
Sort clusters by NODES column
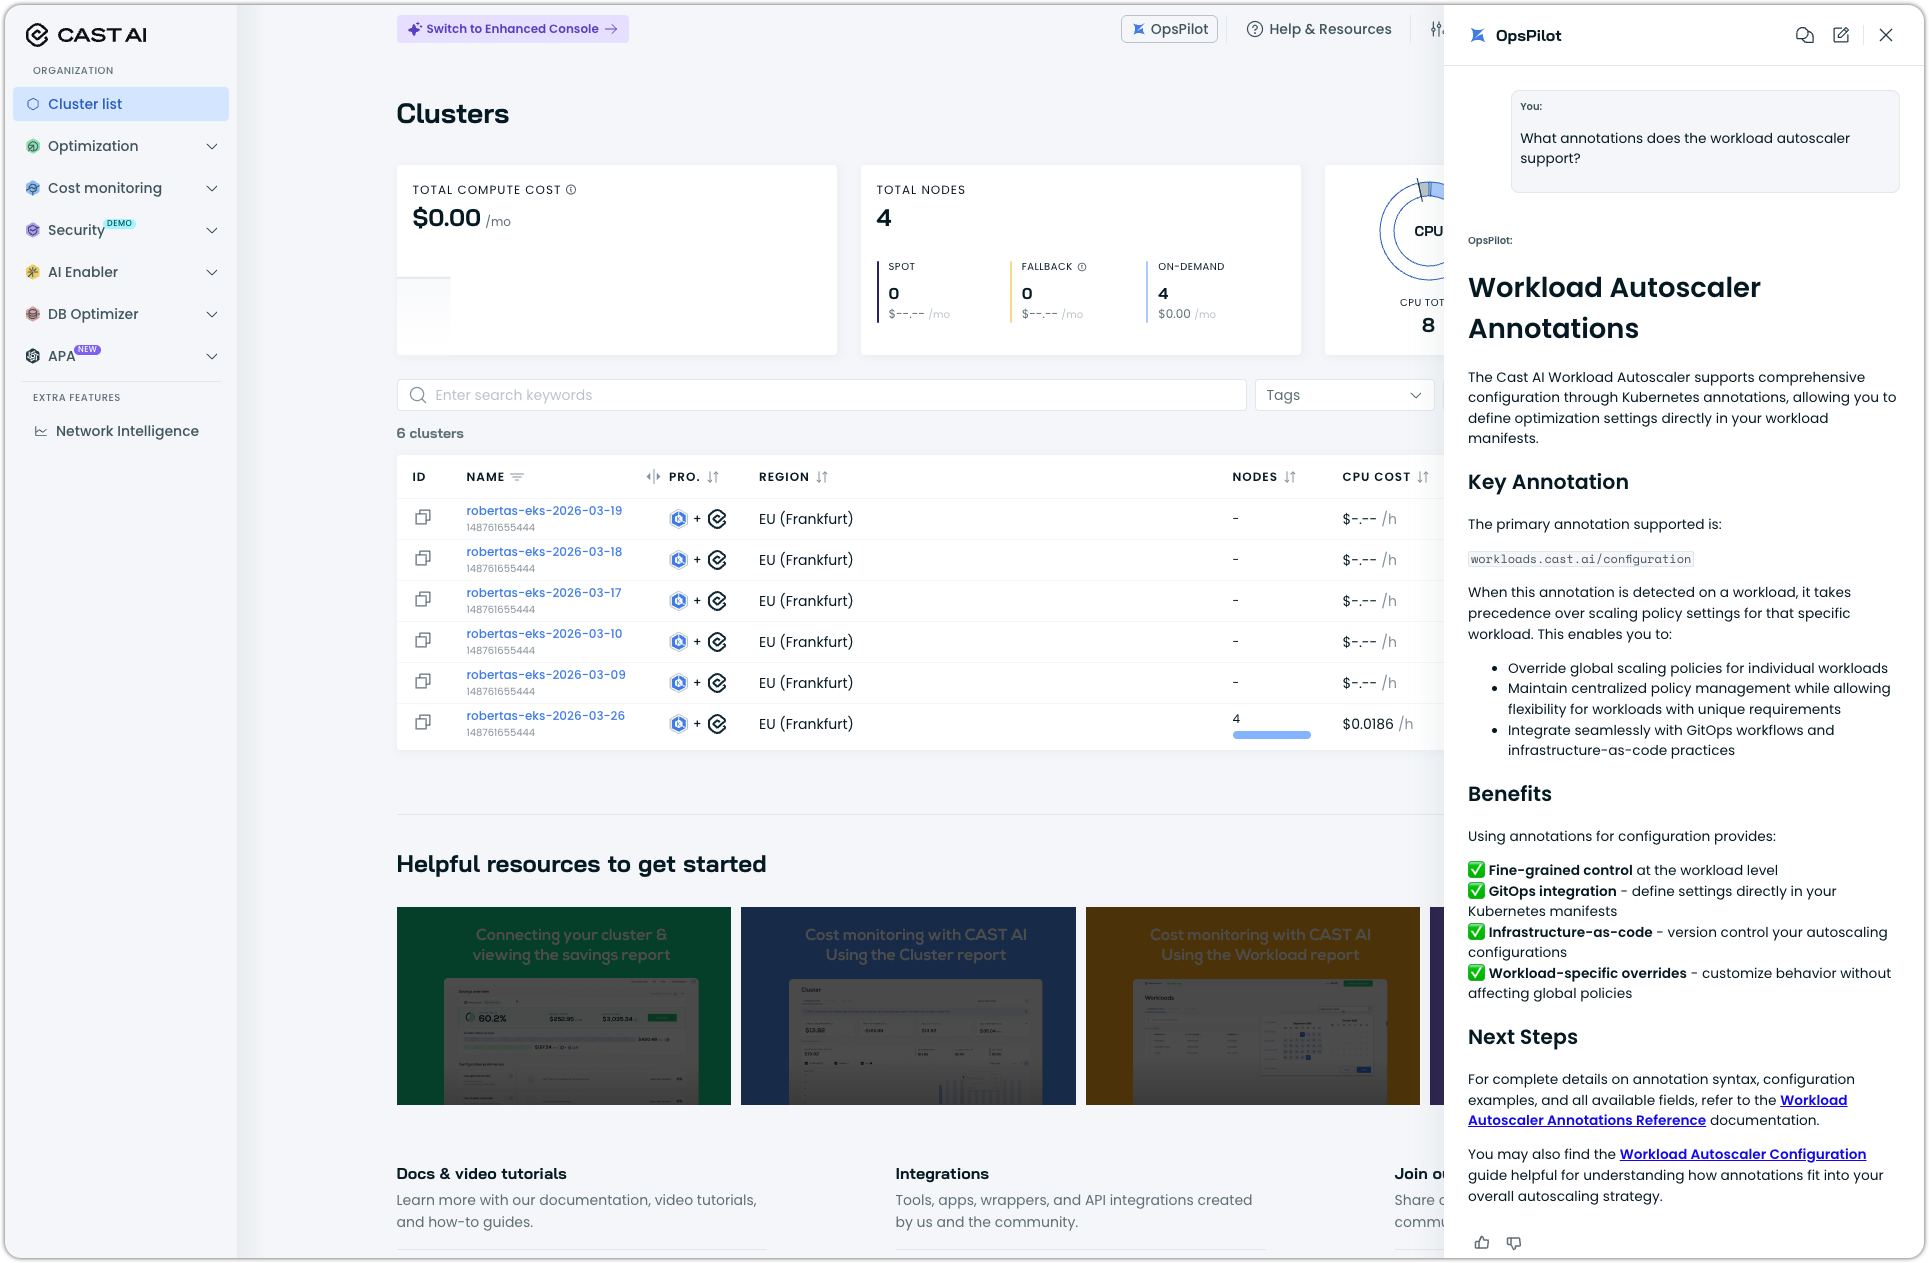(1290, 477)
